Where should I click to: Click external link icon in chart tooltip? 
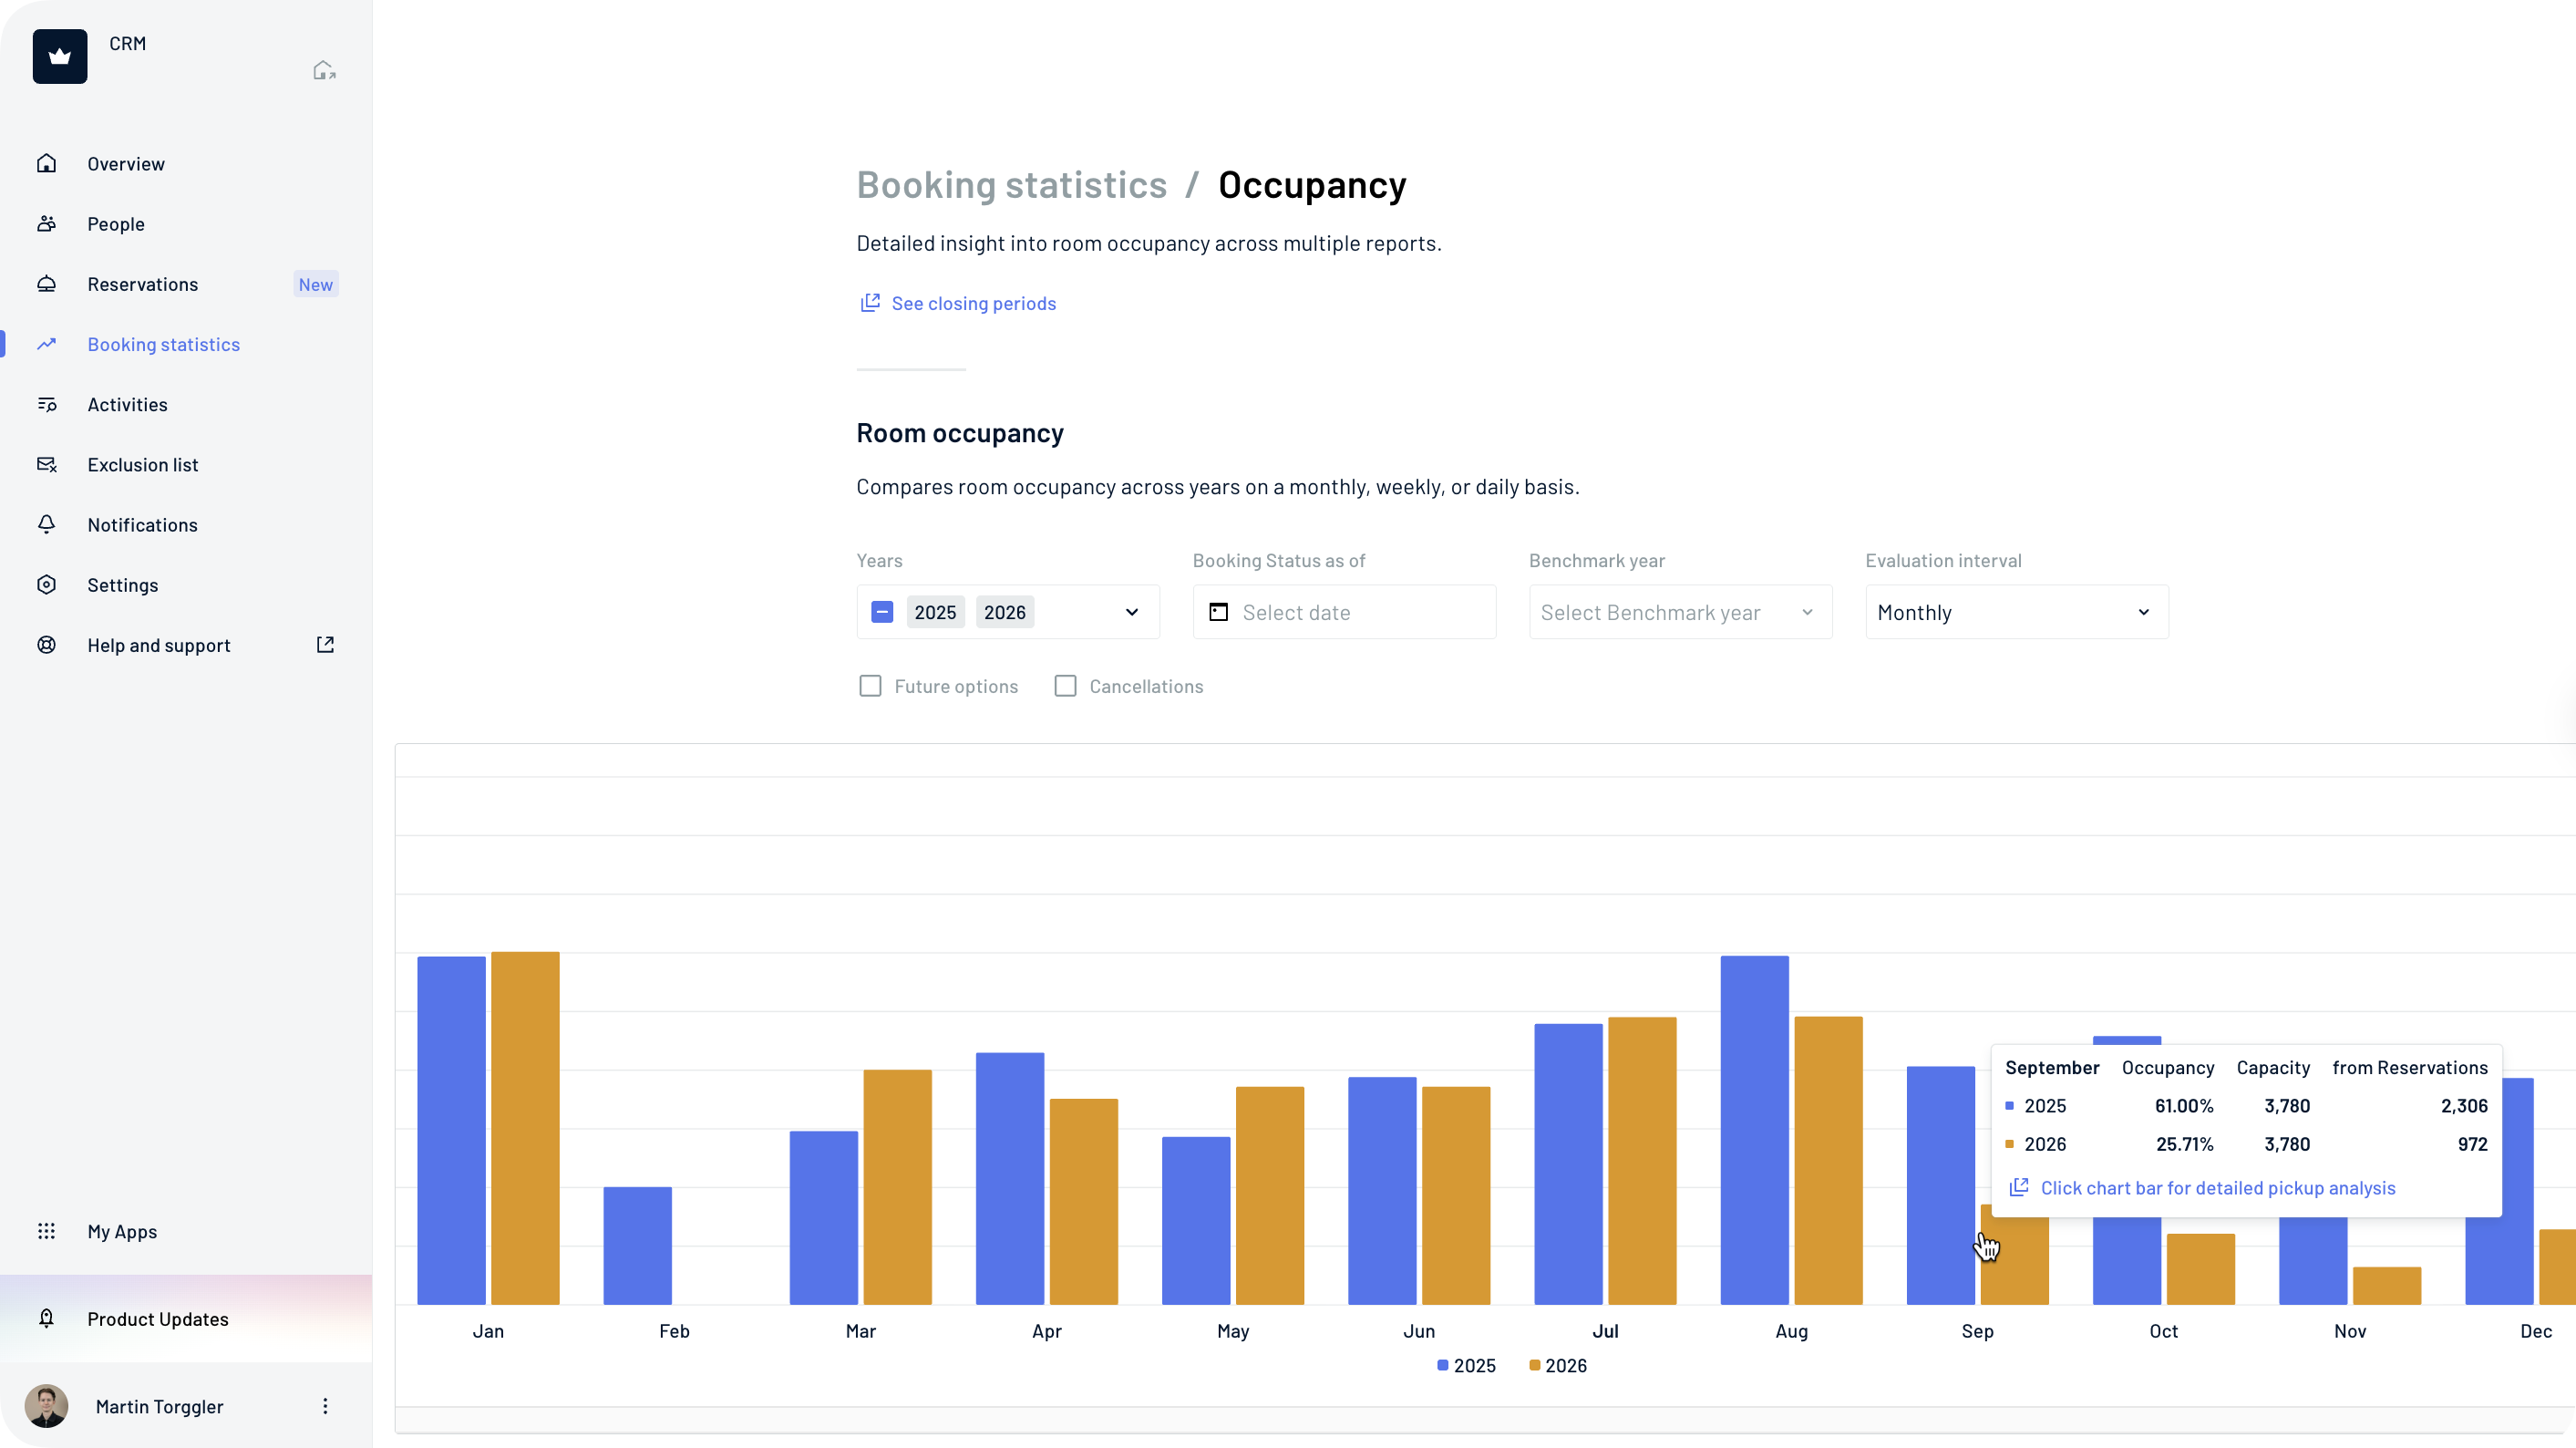tap(2019, 1187)
